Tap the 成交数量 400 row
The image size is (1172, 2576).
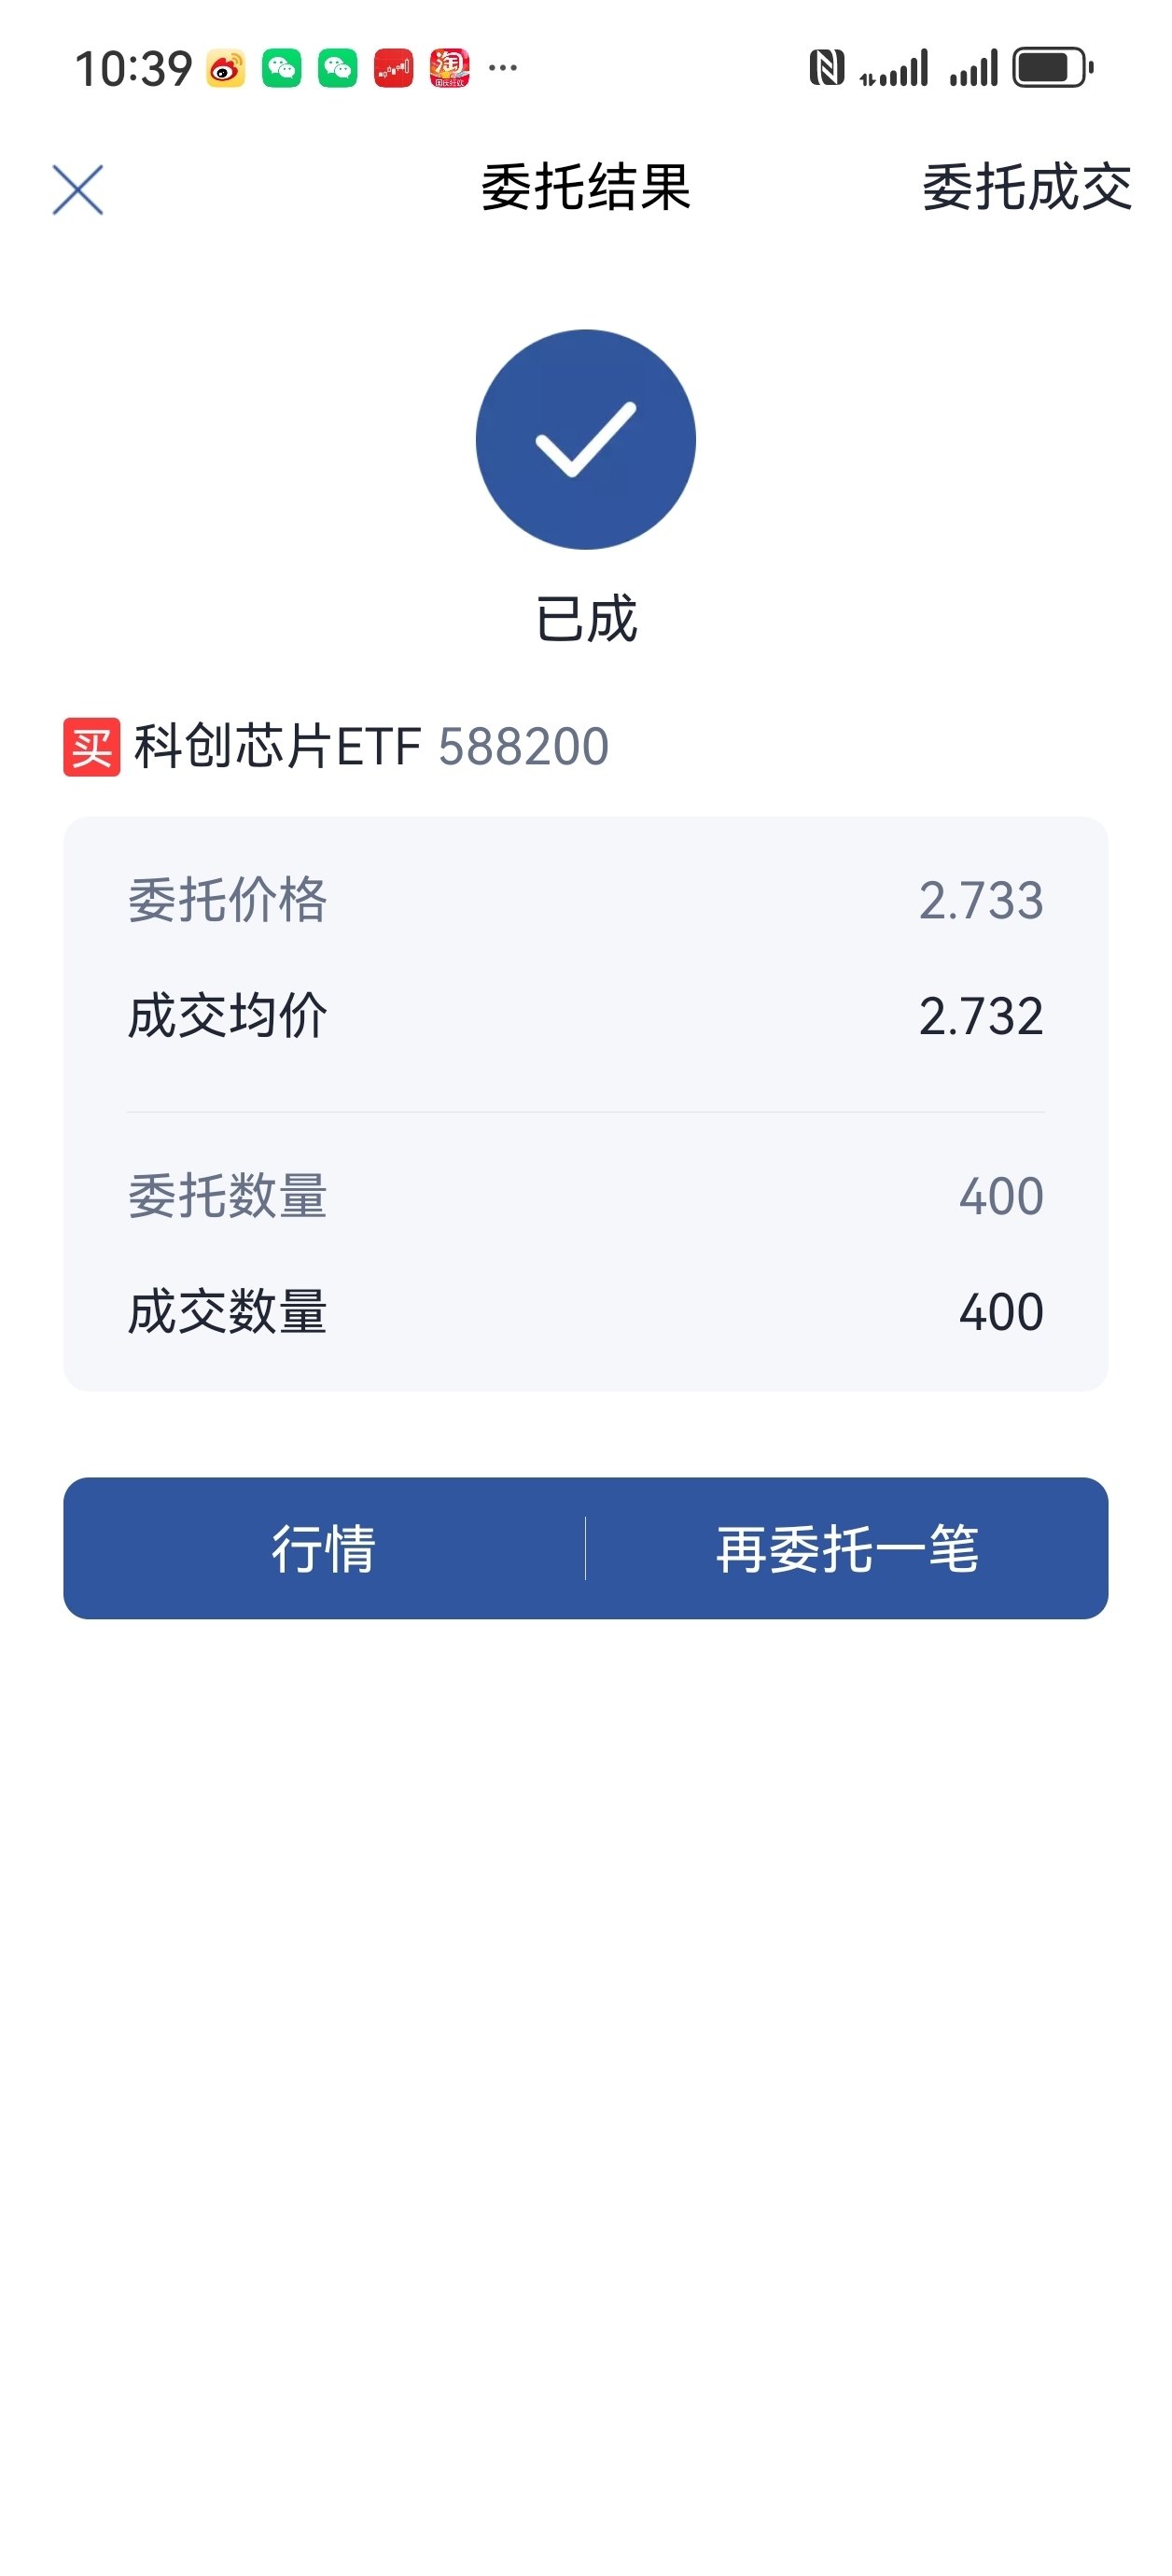coord(585,1311)
